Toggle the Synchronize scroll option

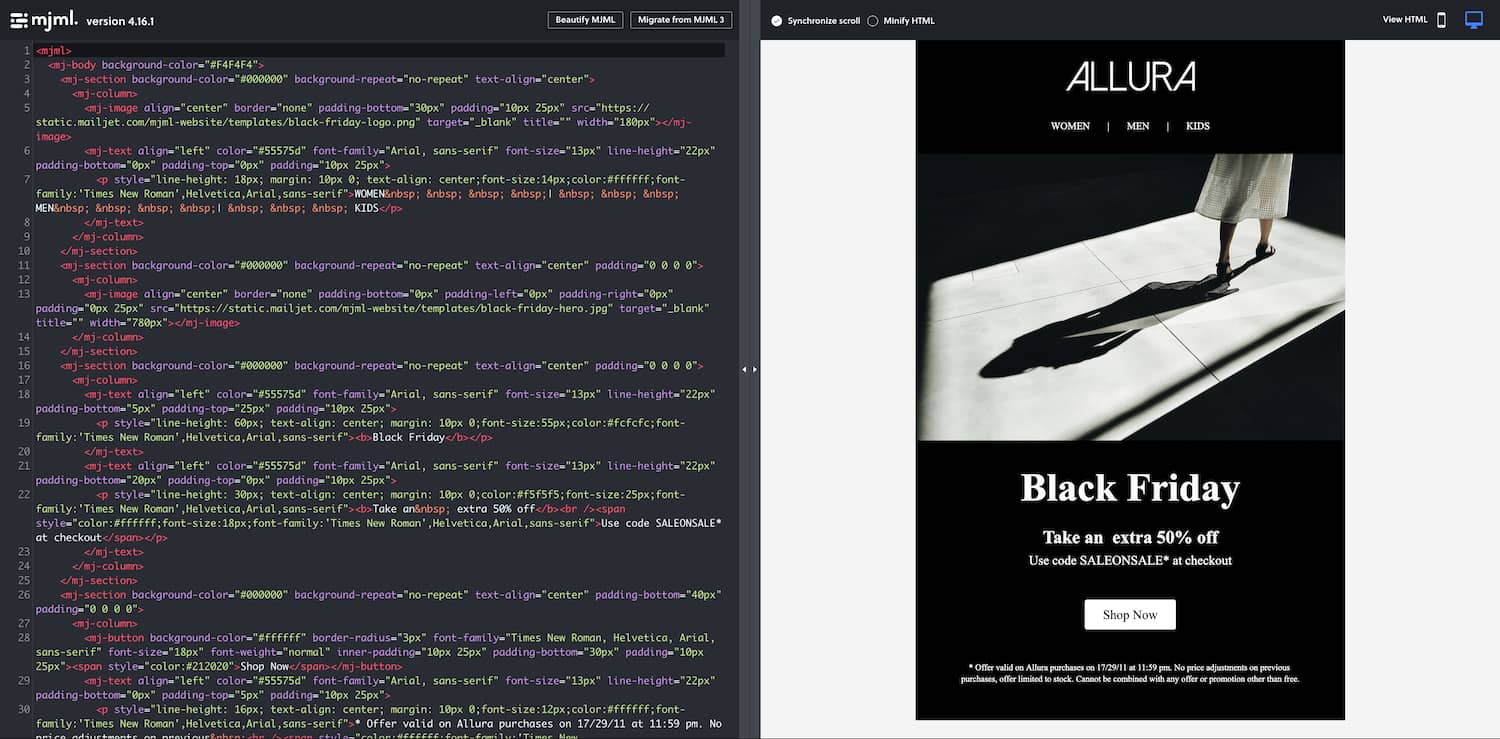[775, 20]
